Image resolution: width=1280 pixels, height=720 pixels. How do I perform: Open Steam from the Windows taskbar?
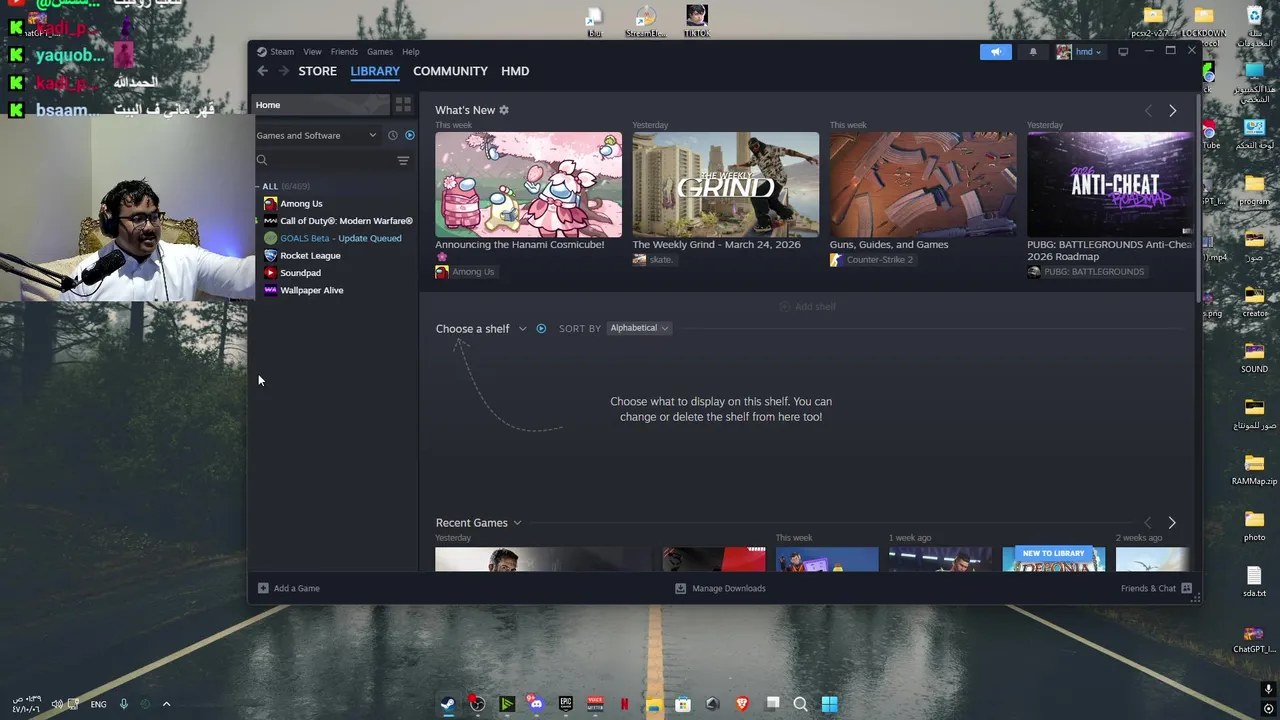point(448,704)
